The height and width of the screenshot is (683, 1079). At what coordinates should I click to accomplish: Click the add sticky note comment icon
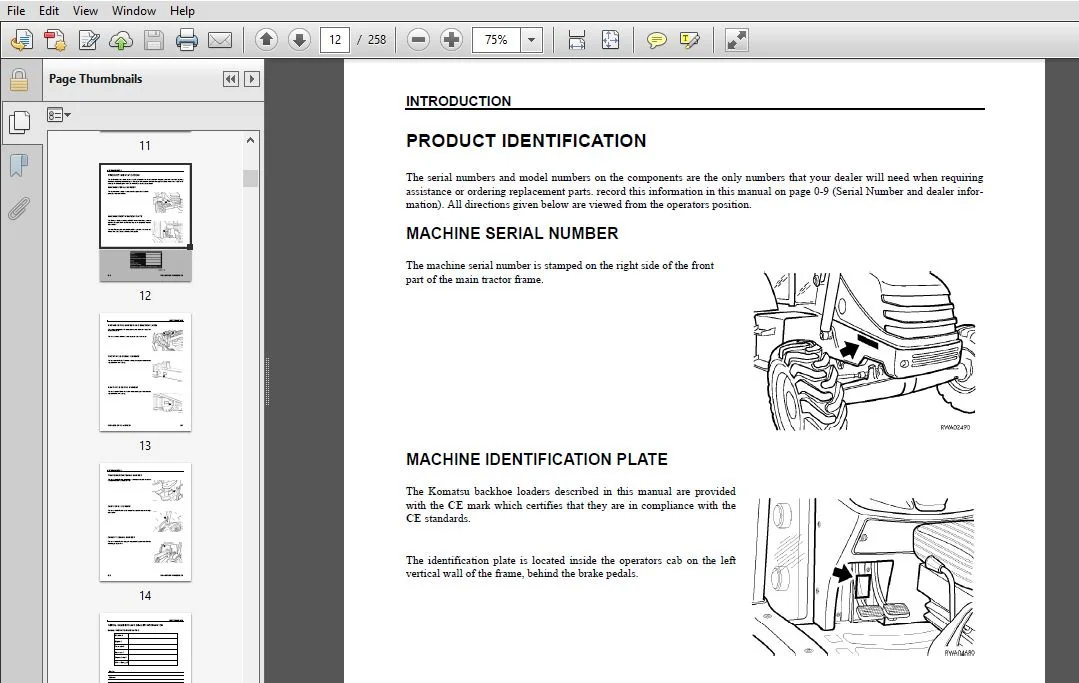[x=656, y=40]
